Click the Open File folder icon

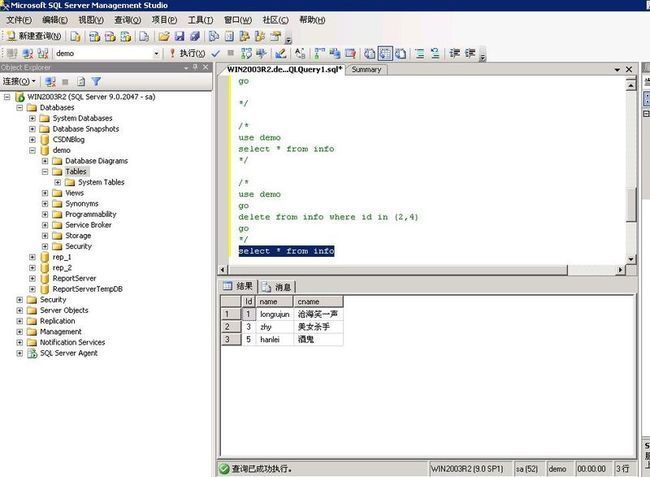pos(164,36)
